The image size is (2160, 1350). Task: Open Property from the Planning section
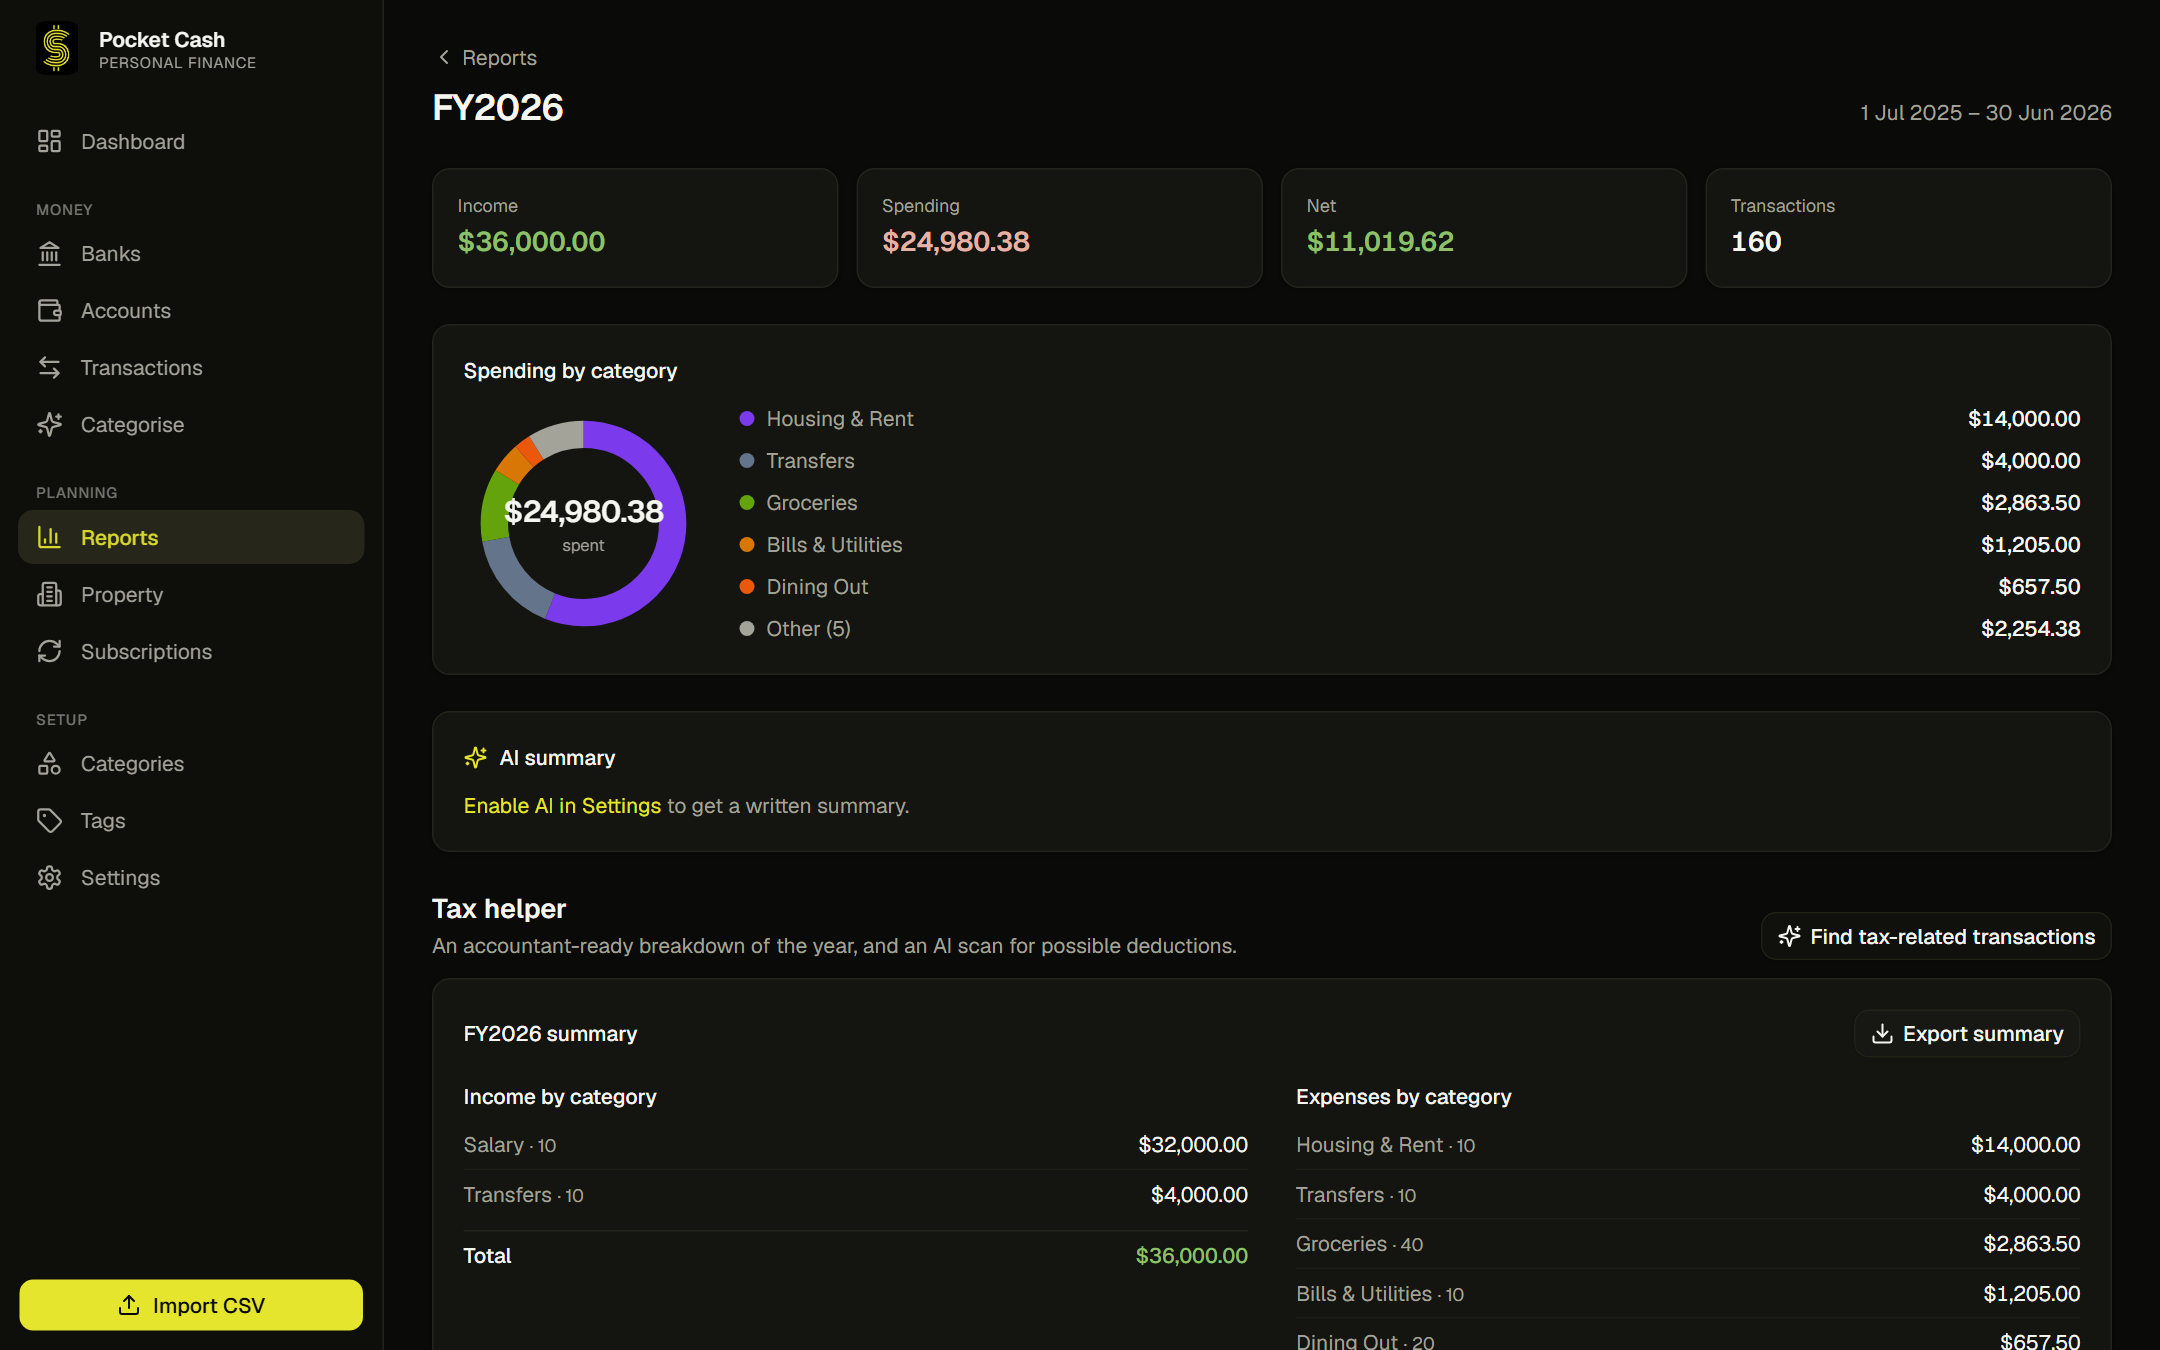(x=191, y=595)
